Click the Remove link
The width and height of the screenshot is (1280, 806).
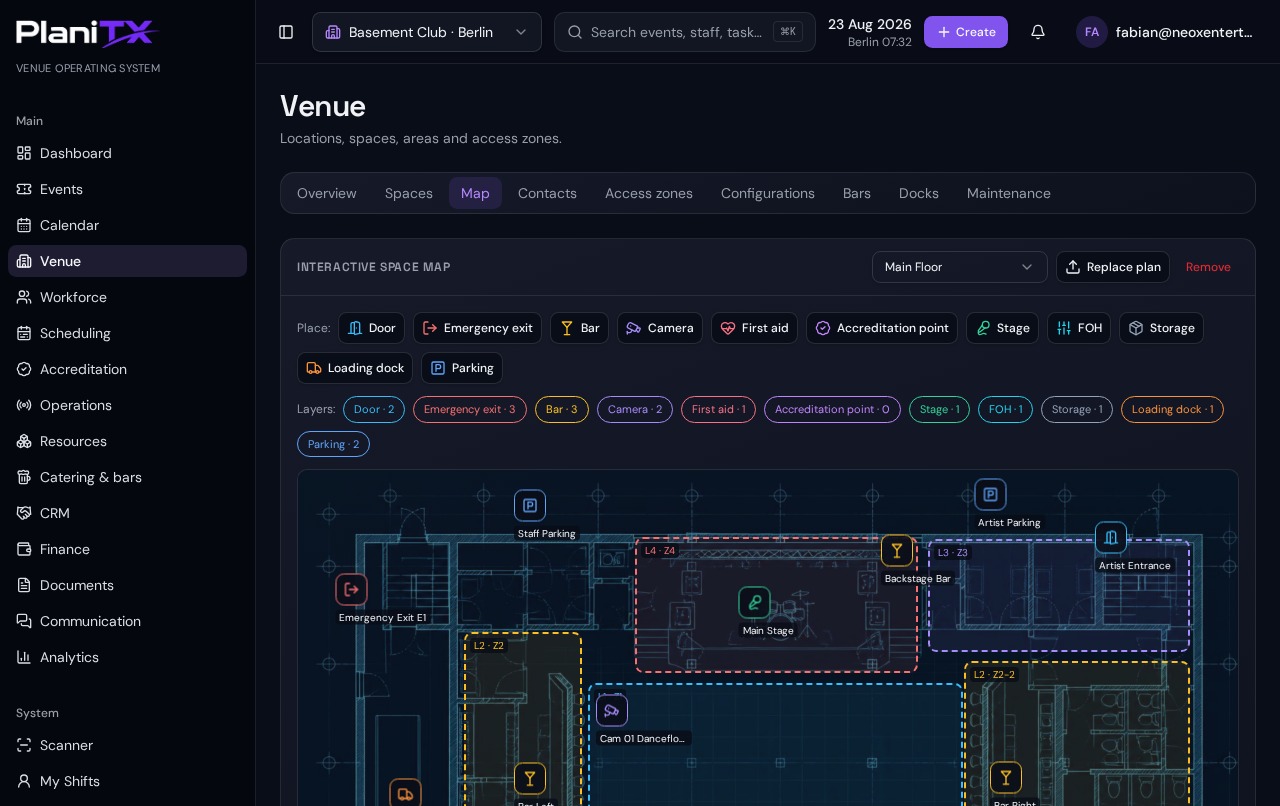coord(1208,267)
